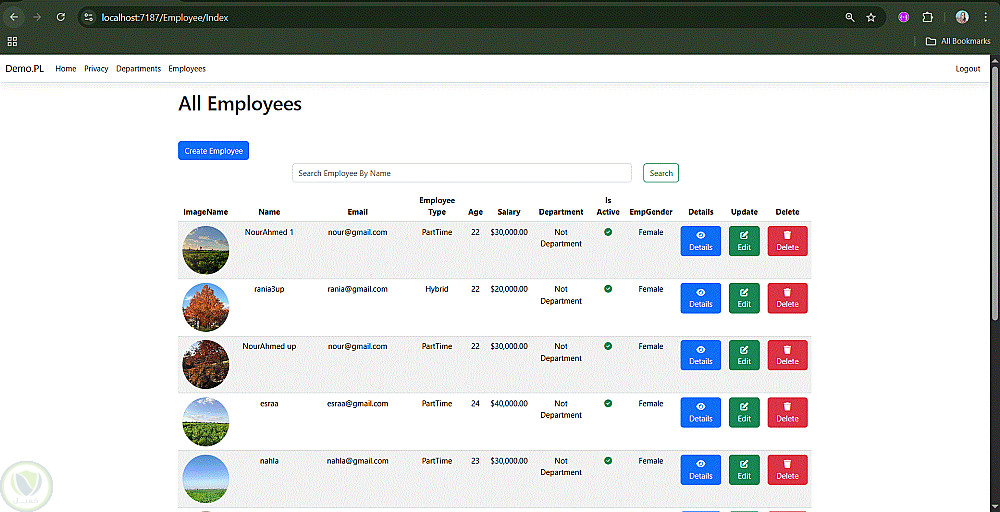Click the zoom magnifier icon in address bar

(849, 17)
